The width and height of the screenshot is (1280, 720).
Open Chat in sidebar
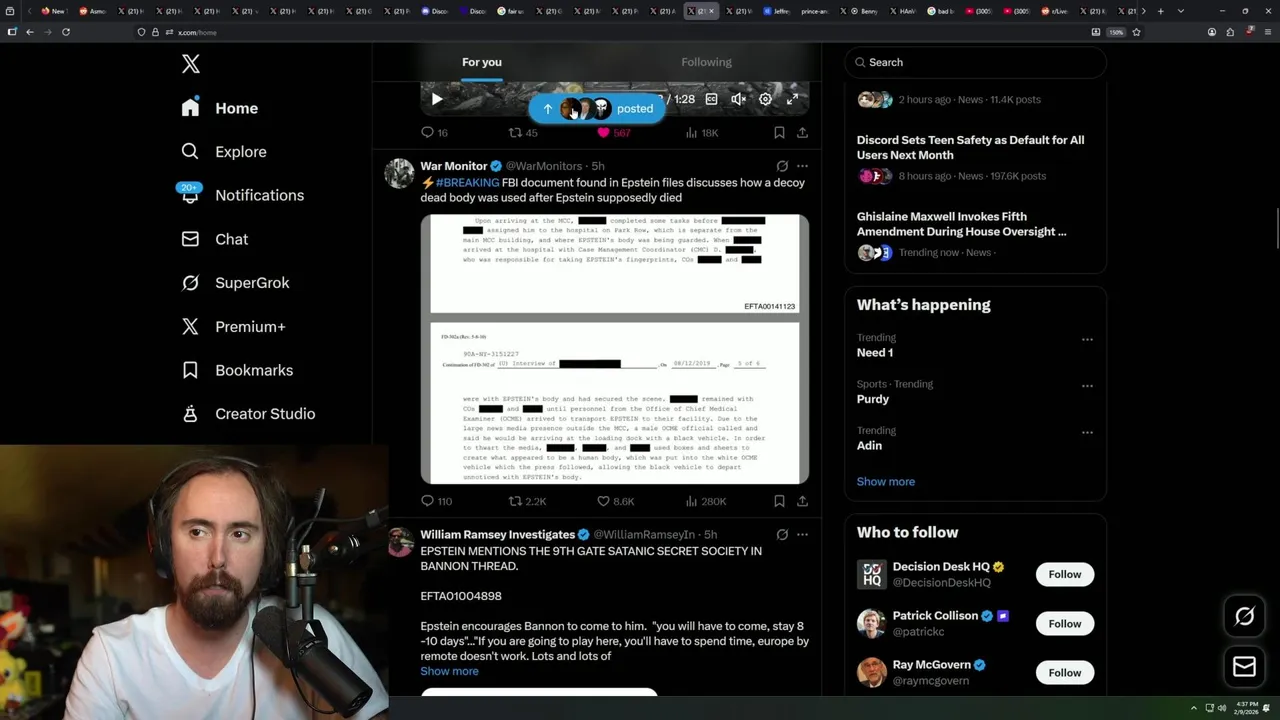[215, 239]
